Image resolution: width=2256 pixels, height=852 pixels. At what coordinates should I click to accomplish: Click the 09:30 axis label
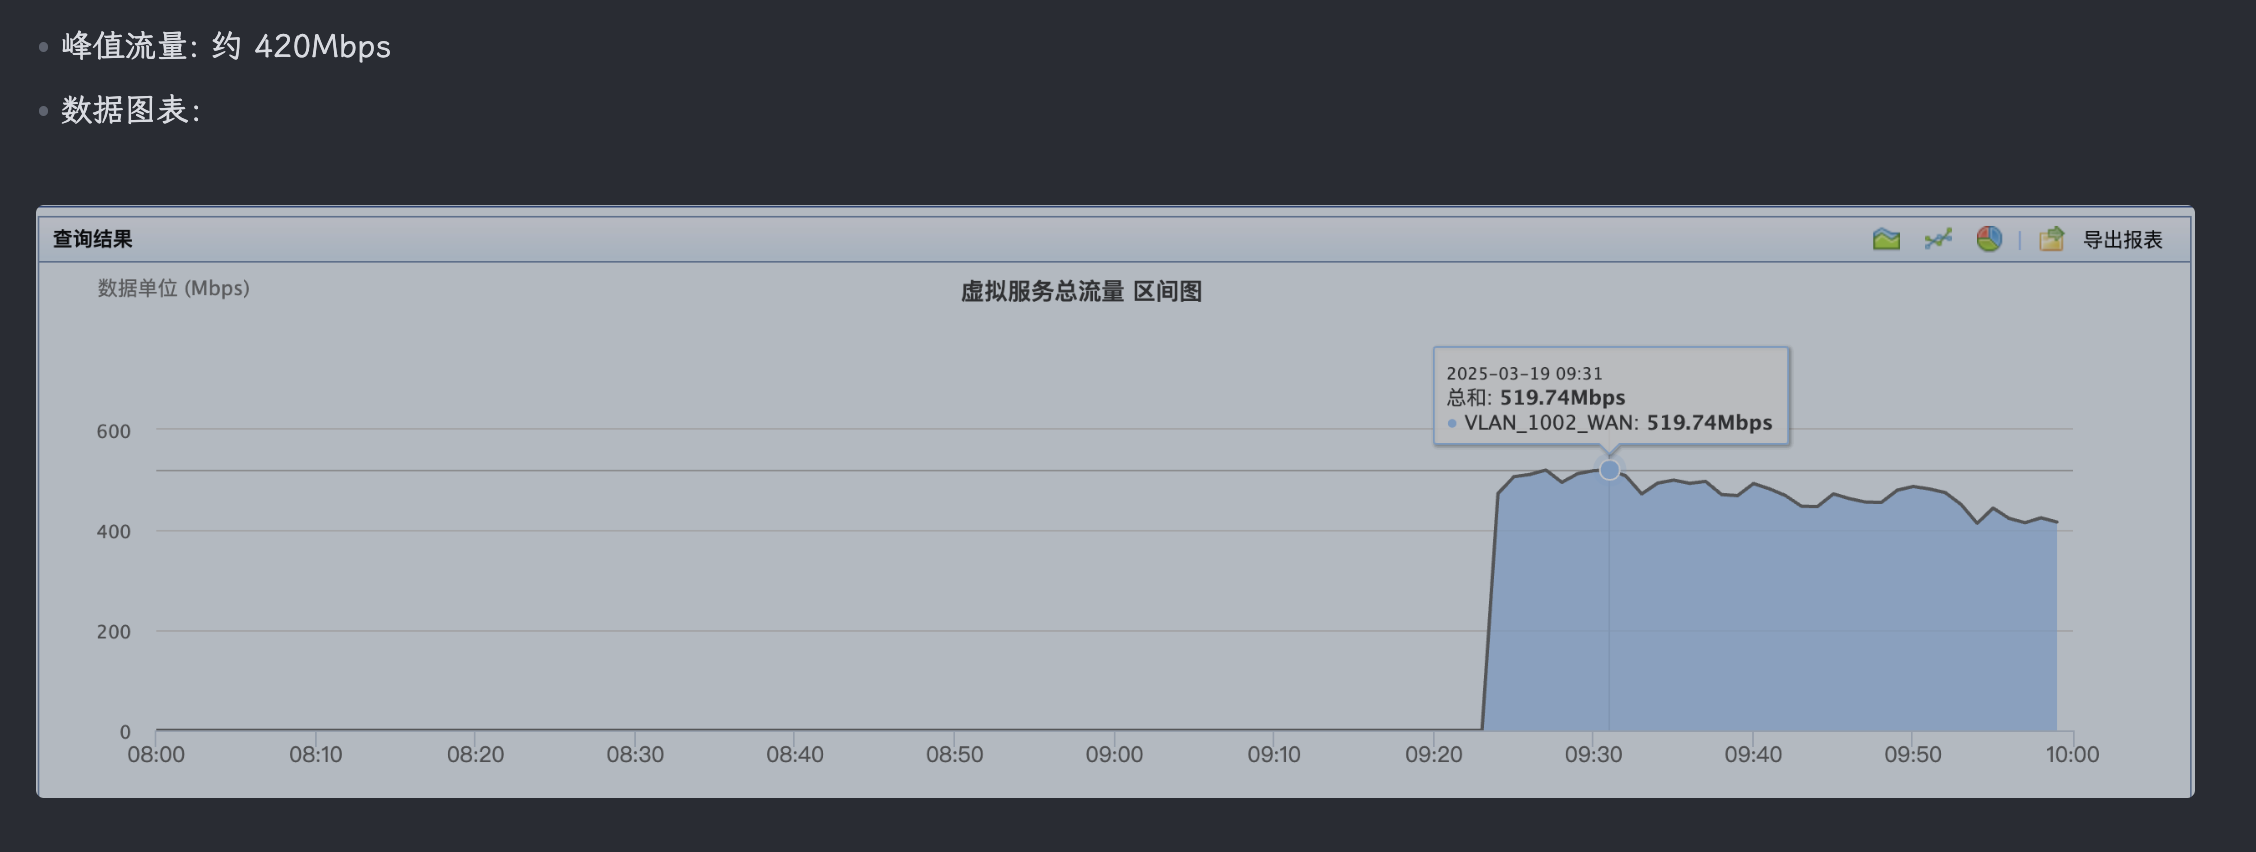point(1594,755)
